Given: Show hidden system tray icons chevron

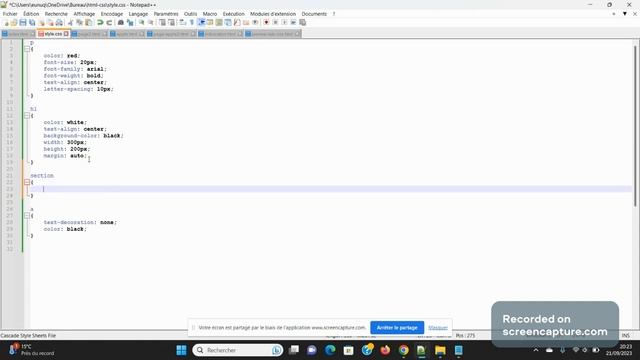Looking at the screenshot, I should (536, 350).
